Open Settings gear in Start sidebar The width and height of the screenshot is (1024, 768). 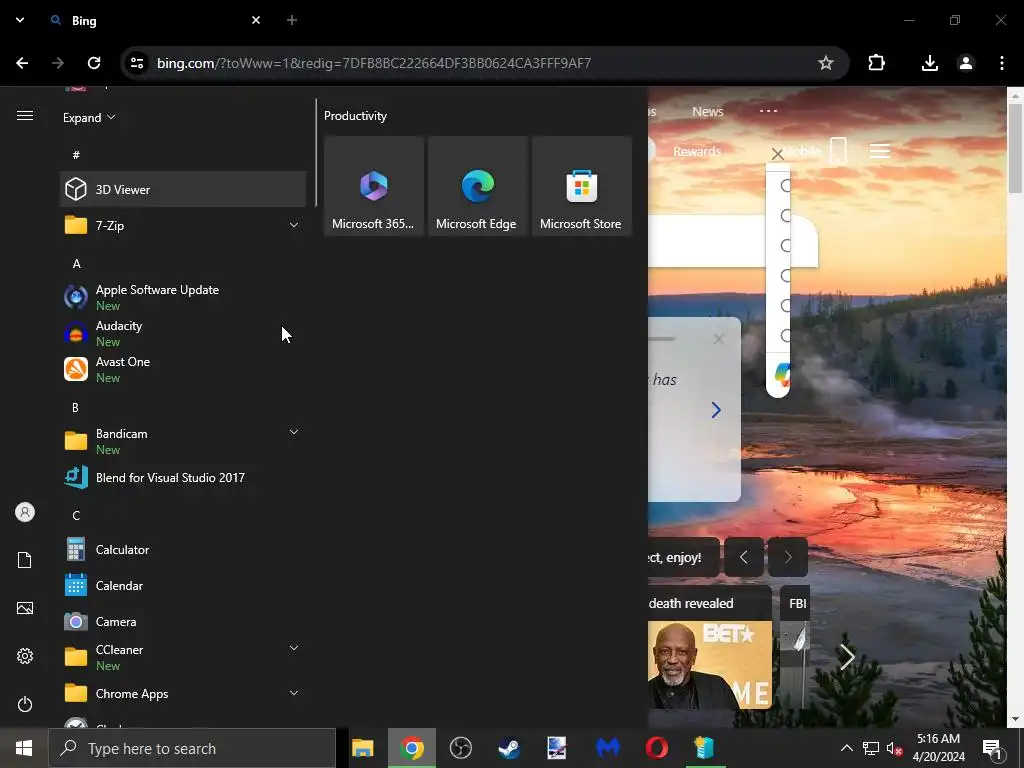coord(25,656)
